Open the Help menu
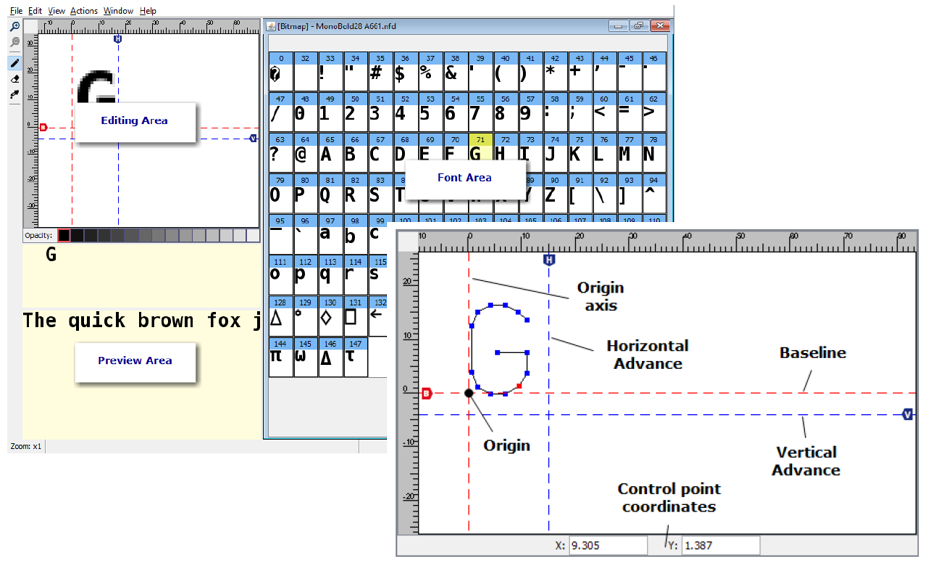The width and height of the screenshot is (926, 564). click(148, 11)
